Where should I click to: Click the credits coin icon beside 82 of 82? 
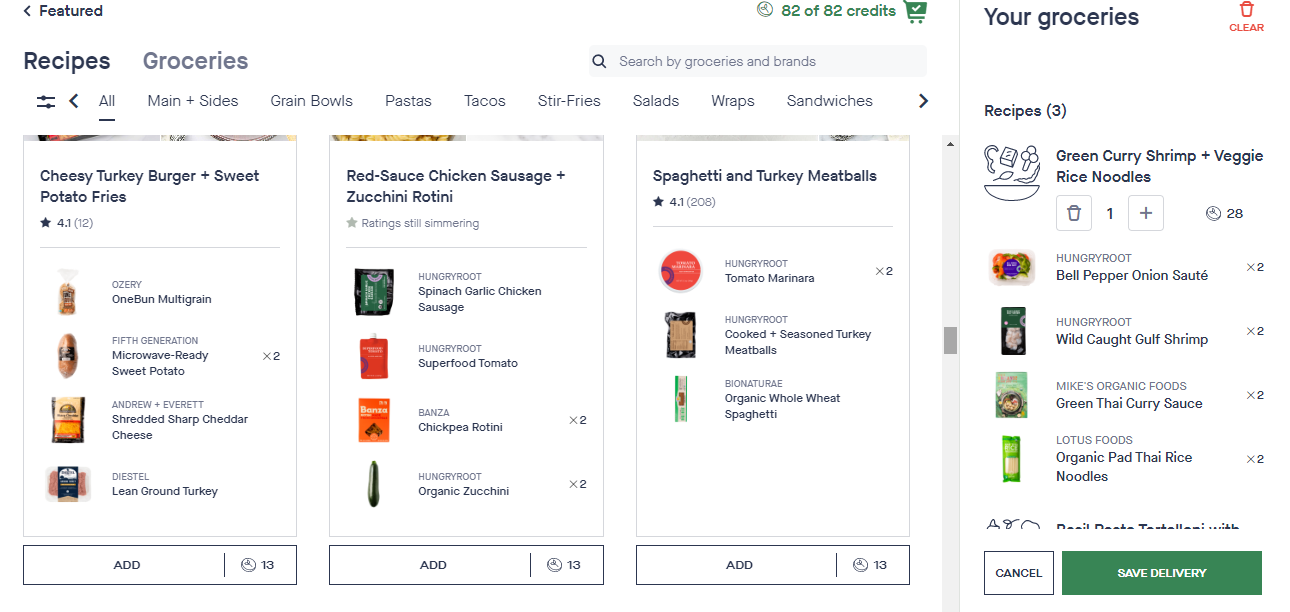765,10
